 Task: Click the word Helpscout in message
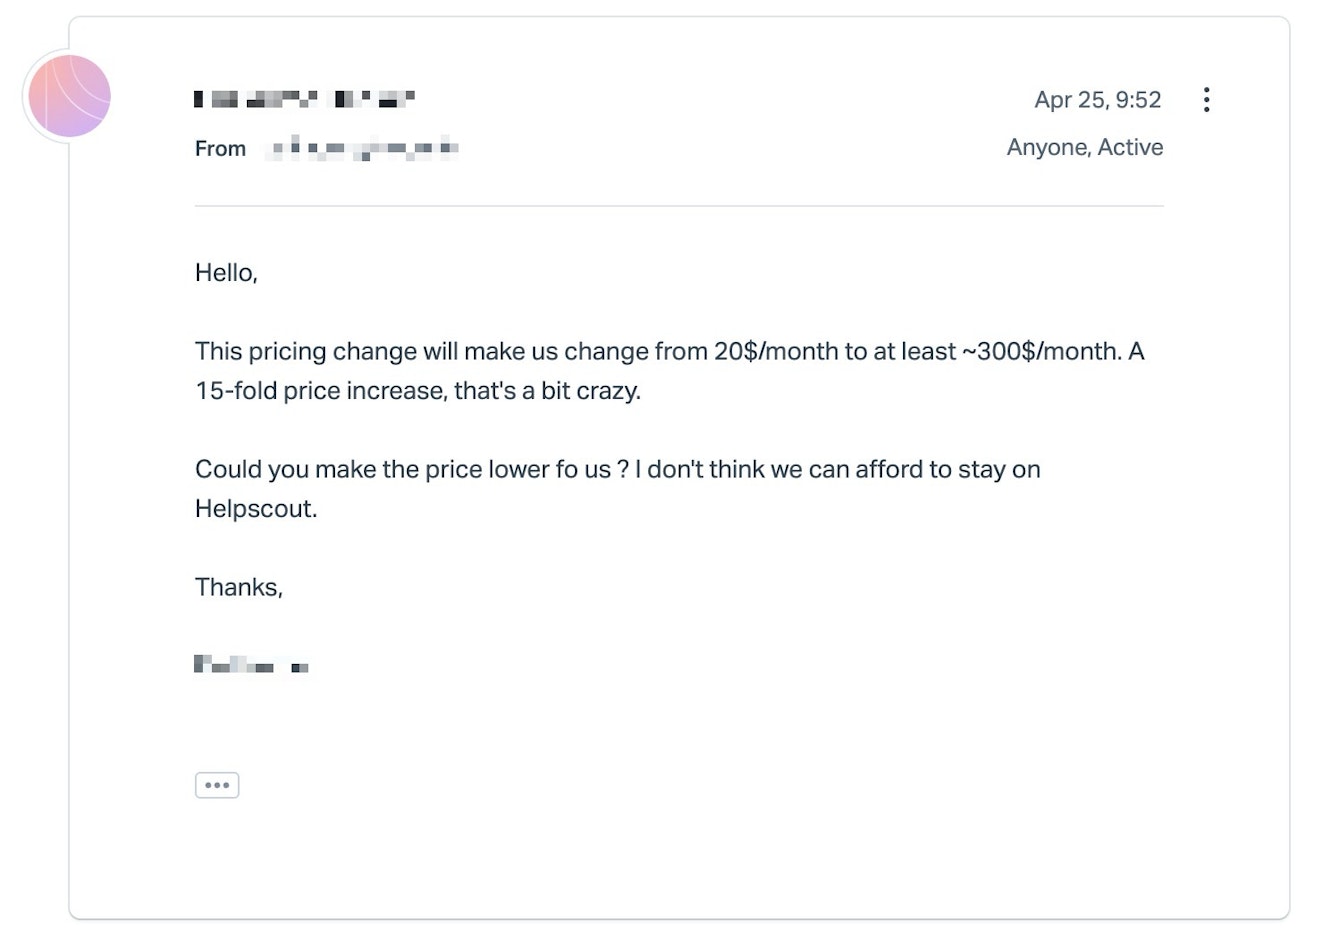pyautogui.click(x=256, y=508)
